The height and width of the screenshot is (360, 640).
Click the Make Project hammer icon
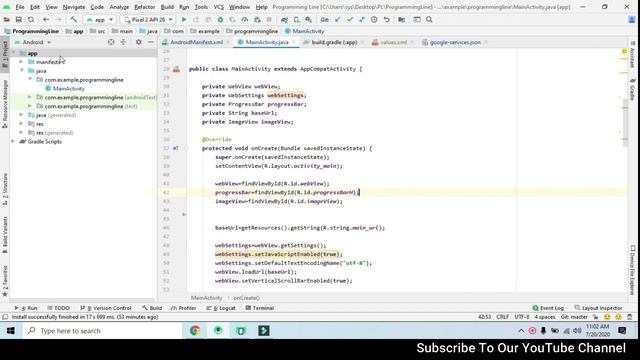tap(73, 20)
